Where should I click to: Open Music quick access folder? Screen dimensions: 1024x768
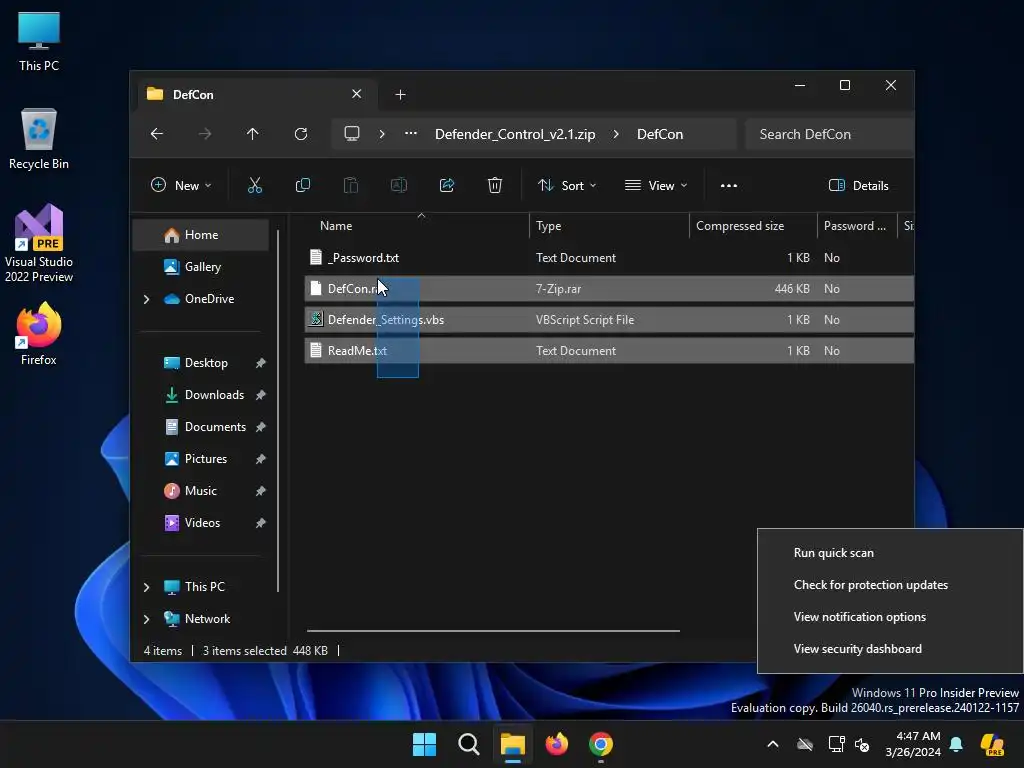click(x=201, y=490)
